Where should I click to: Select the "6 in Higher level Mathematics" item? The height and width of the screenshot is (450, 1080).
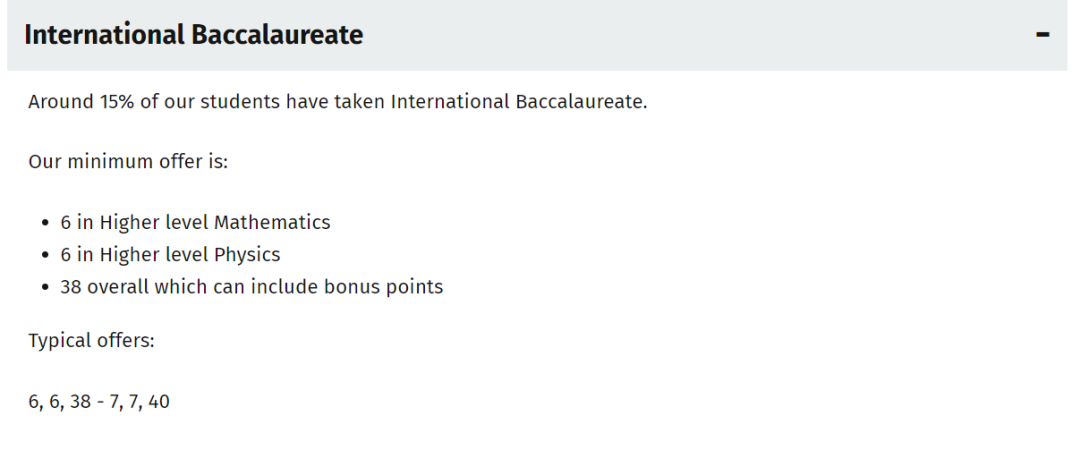click(x=195, y=222)
